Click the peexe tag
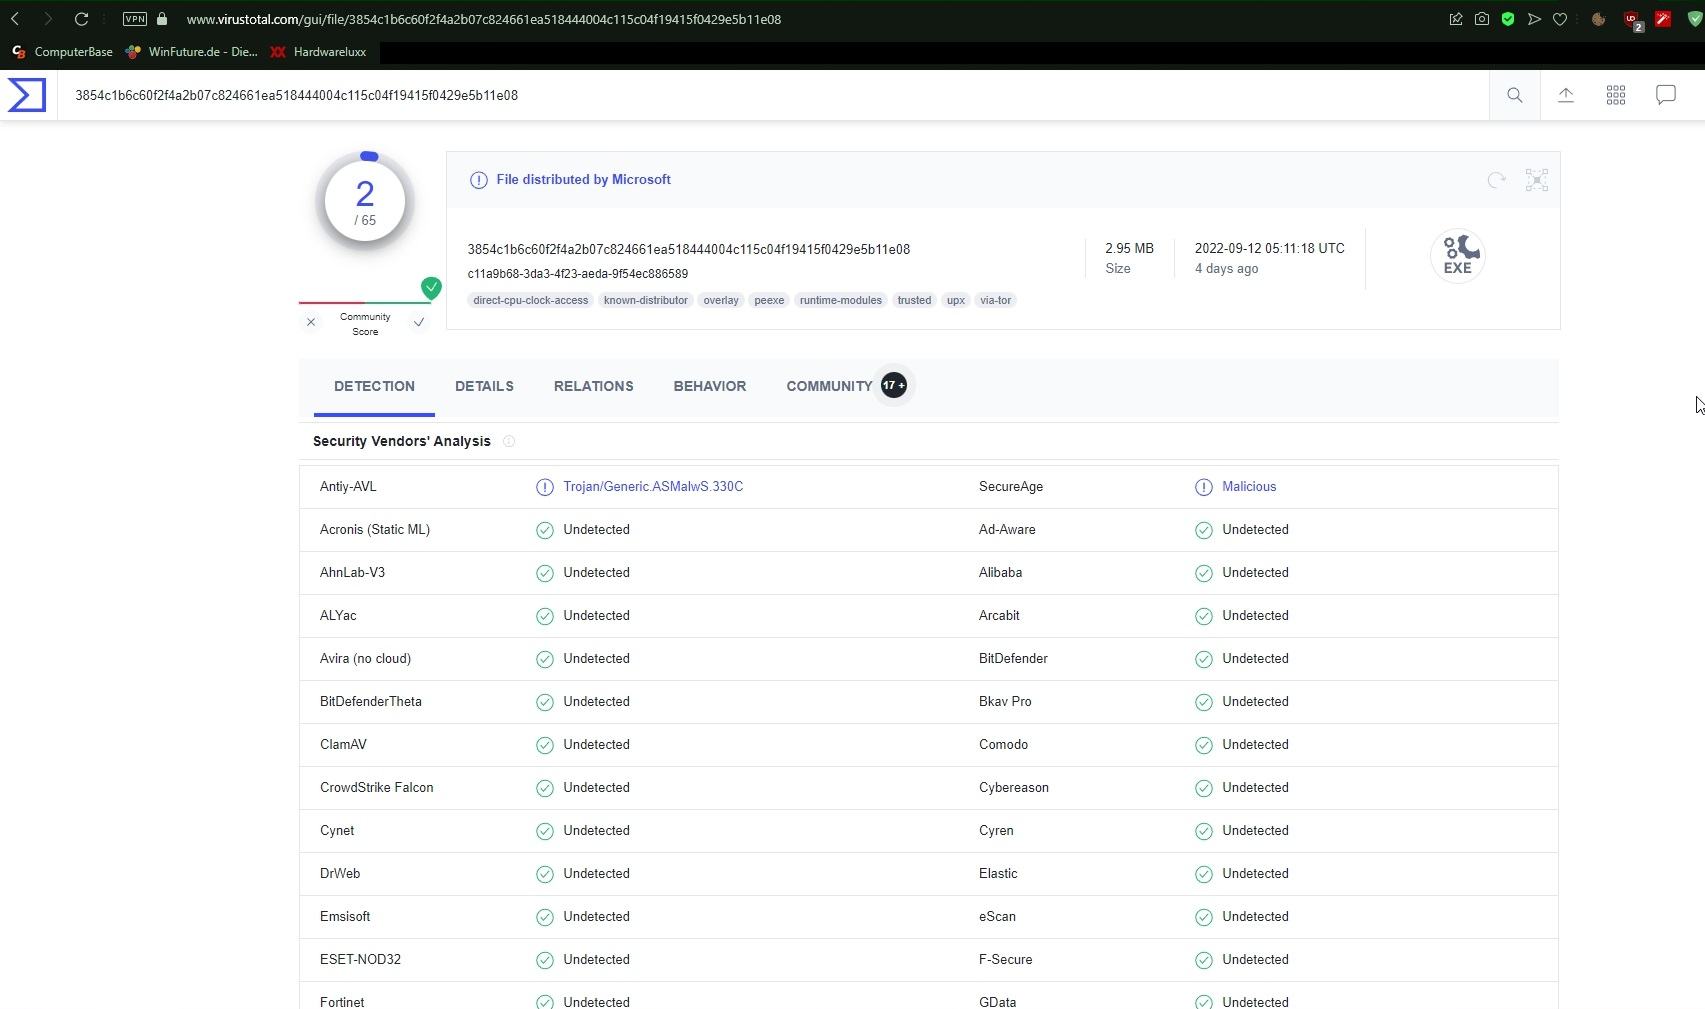The width and height of the screenshot is (1705, 1009). click(x=769, y=300)
